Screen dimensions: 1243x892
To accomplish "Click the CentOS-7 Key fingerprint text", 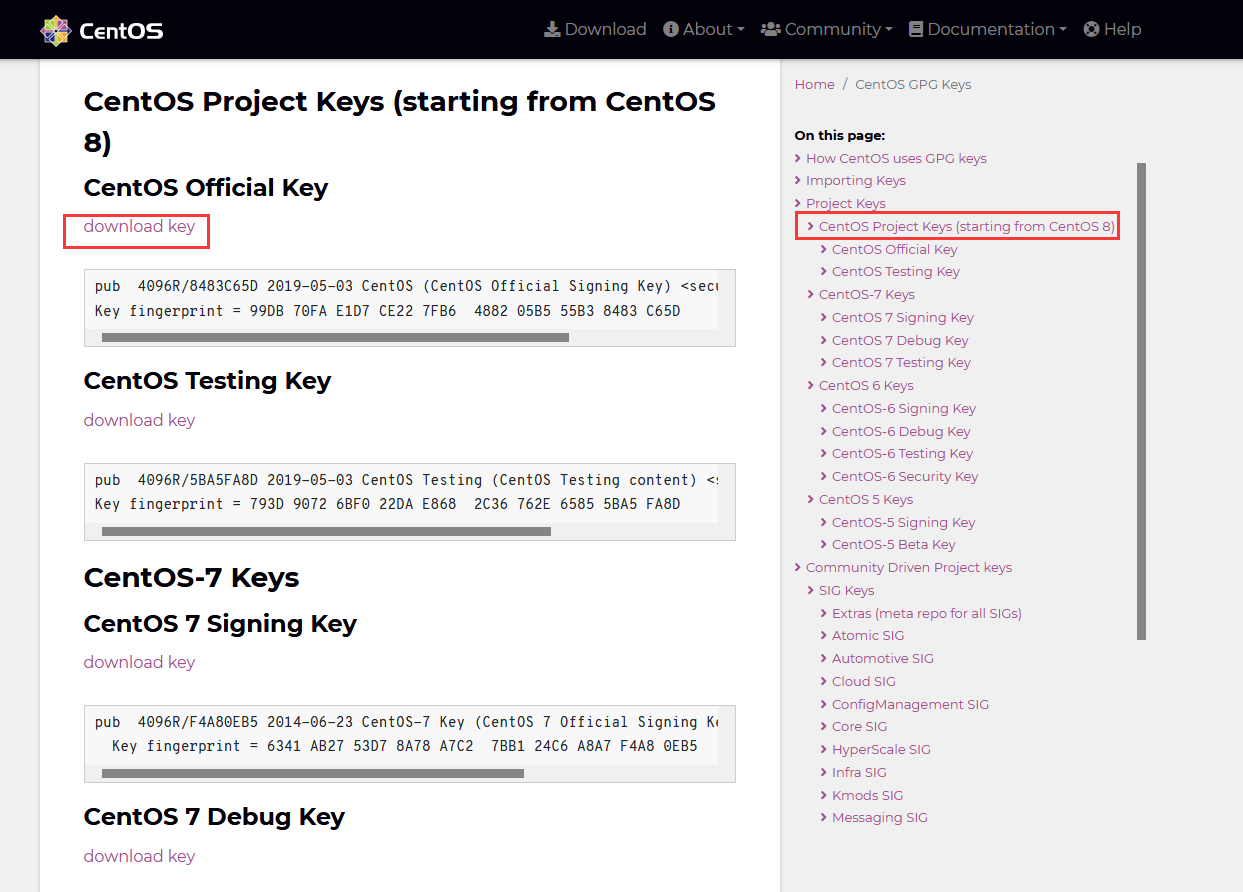I will coord(404,746).
